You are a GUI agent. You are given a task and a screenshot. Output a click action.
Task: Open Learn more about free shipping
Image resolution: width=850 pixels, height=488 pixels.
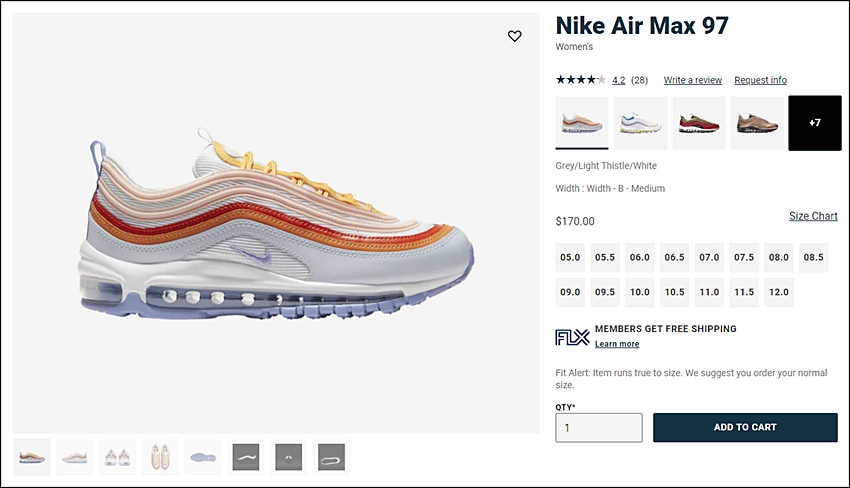pyautogui.click(x=617, y=344)
